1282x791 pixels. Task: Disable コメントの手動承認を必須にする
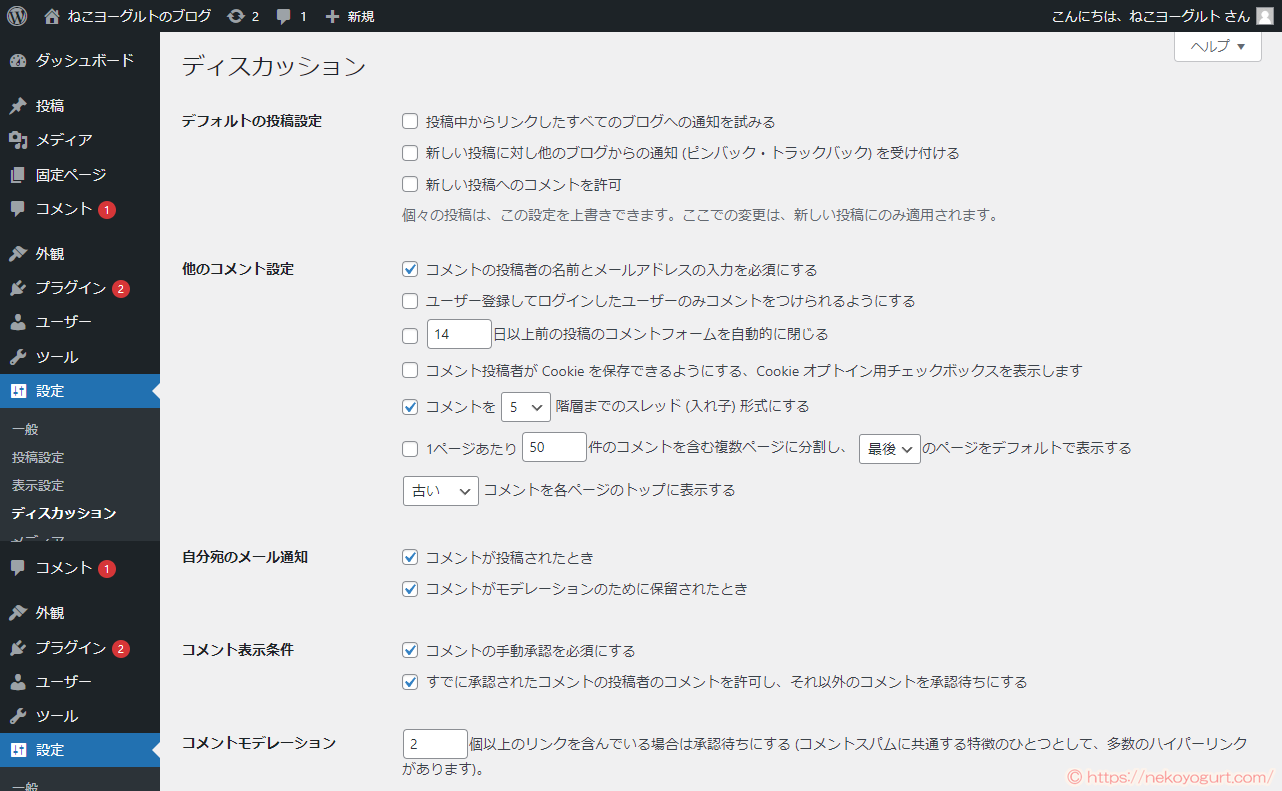[410, 650]
